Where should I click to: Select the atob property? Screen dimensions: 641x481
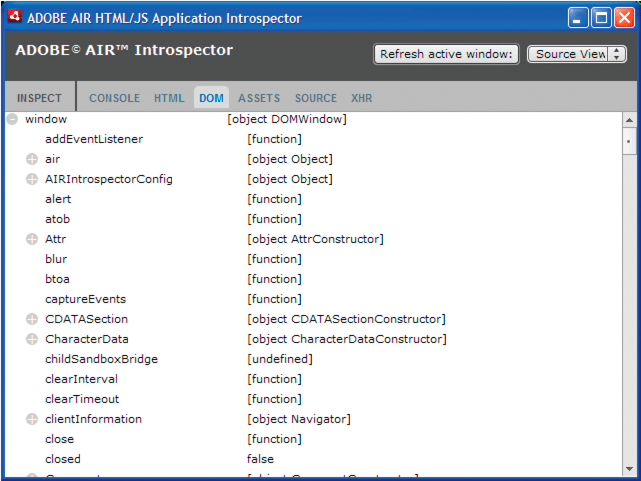point(58,219)
